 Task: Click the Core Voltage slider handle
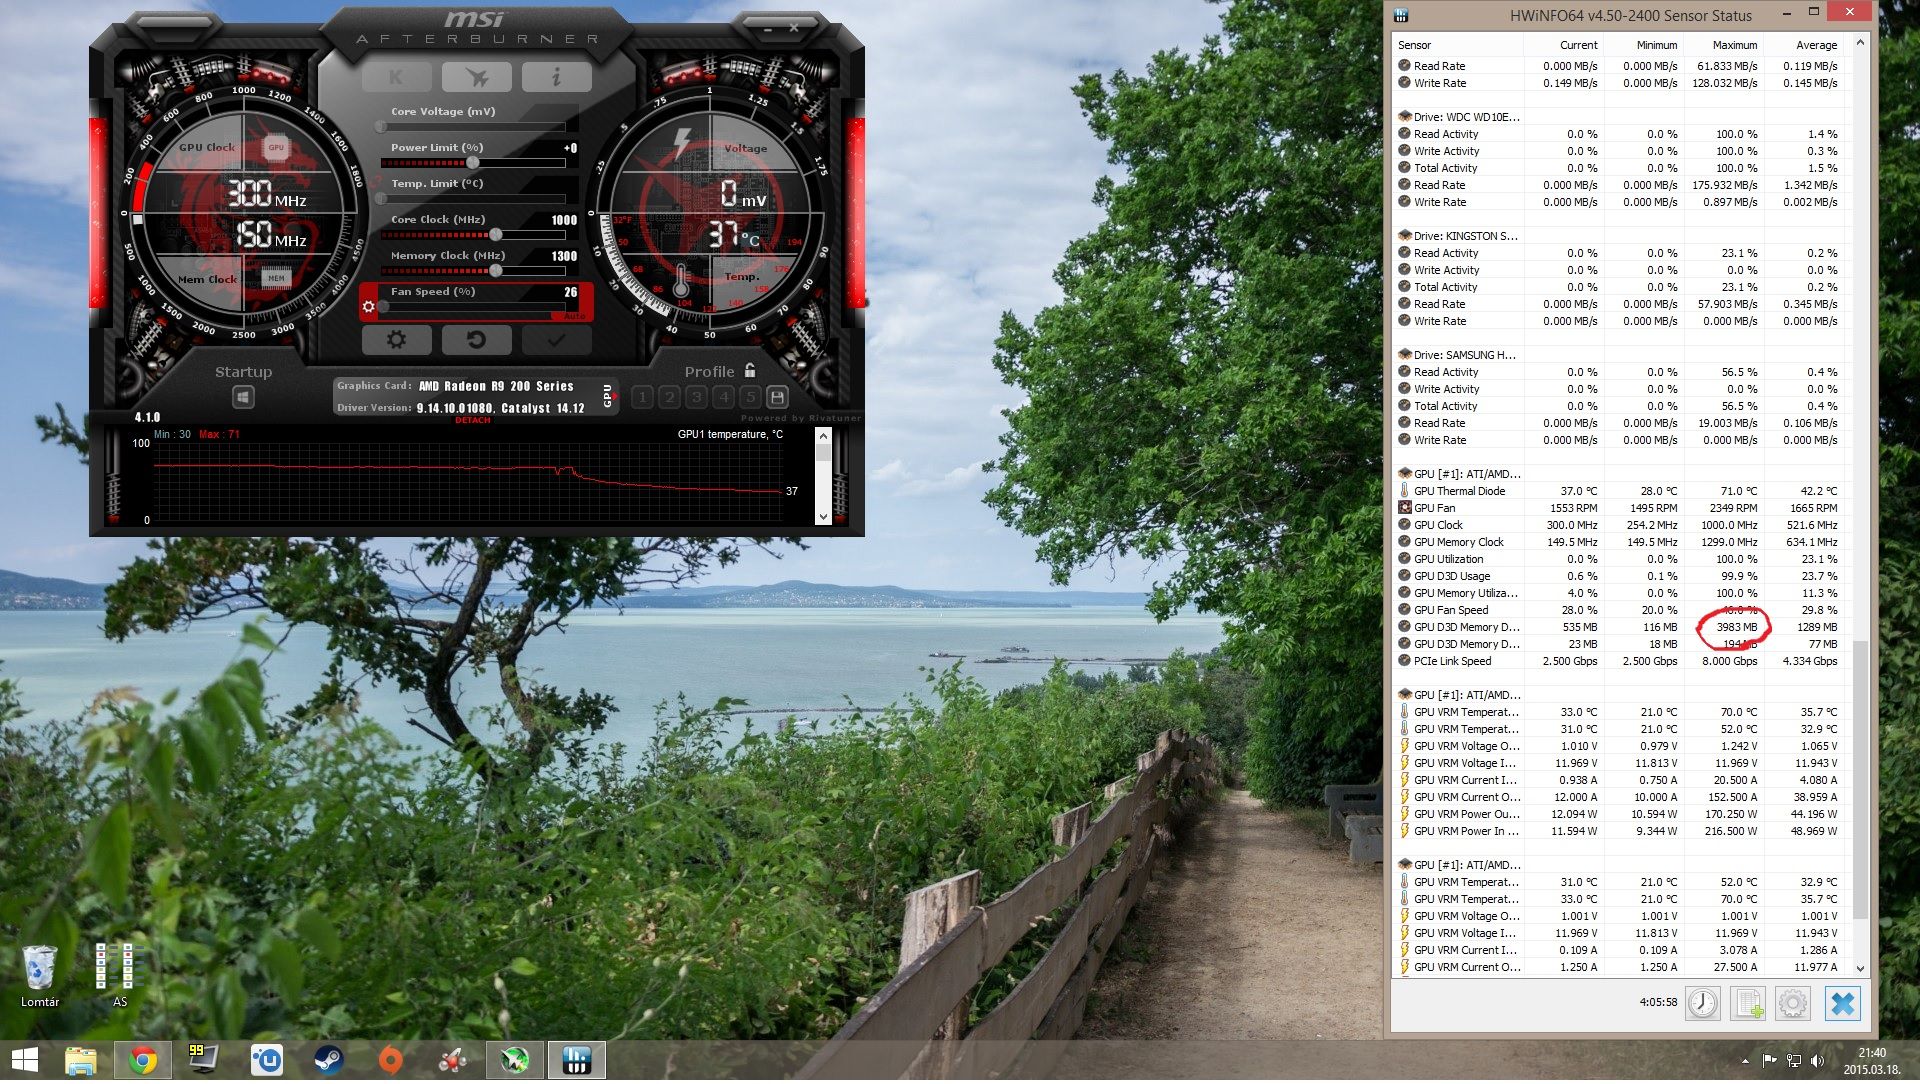pyautogui.click(x=381, y=127)
